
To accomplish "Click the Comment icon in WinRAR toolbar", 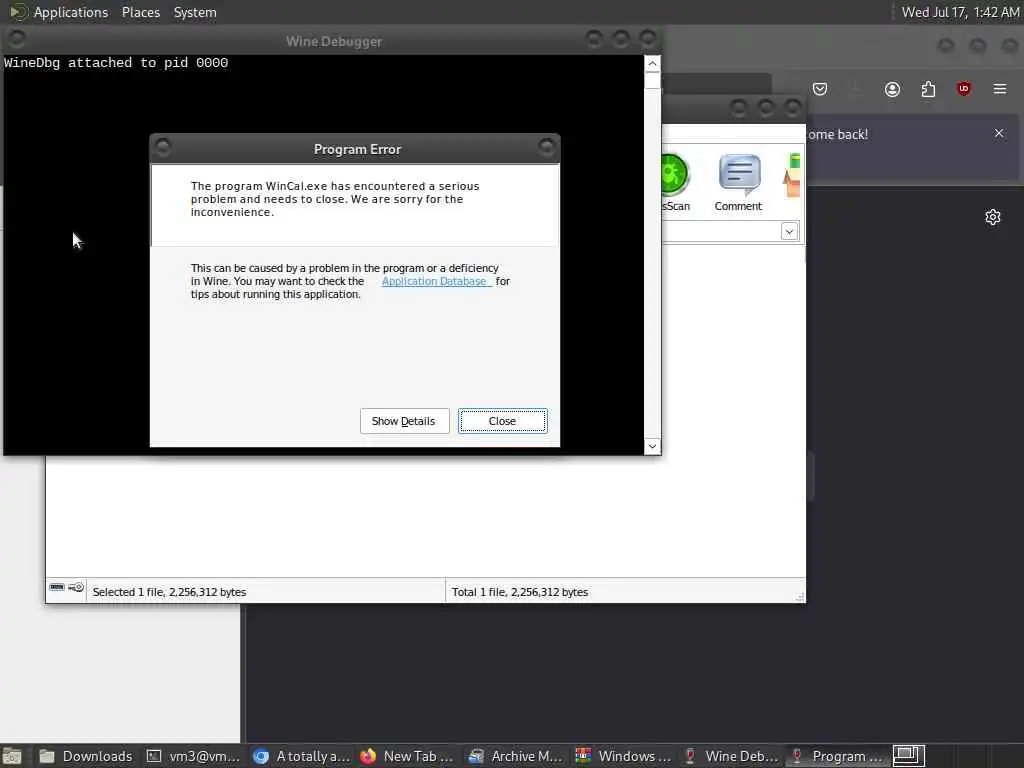I will point(738,183).
